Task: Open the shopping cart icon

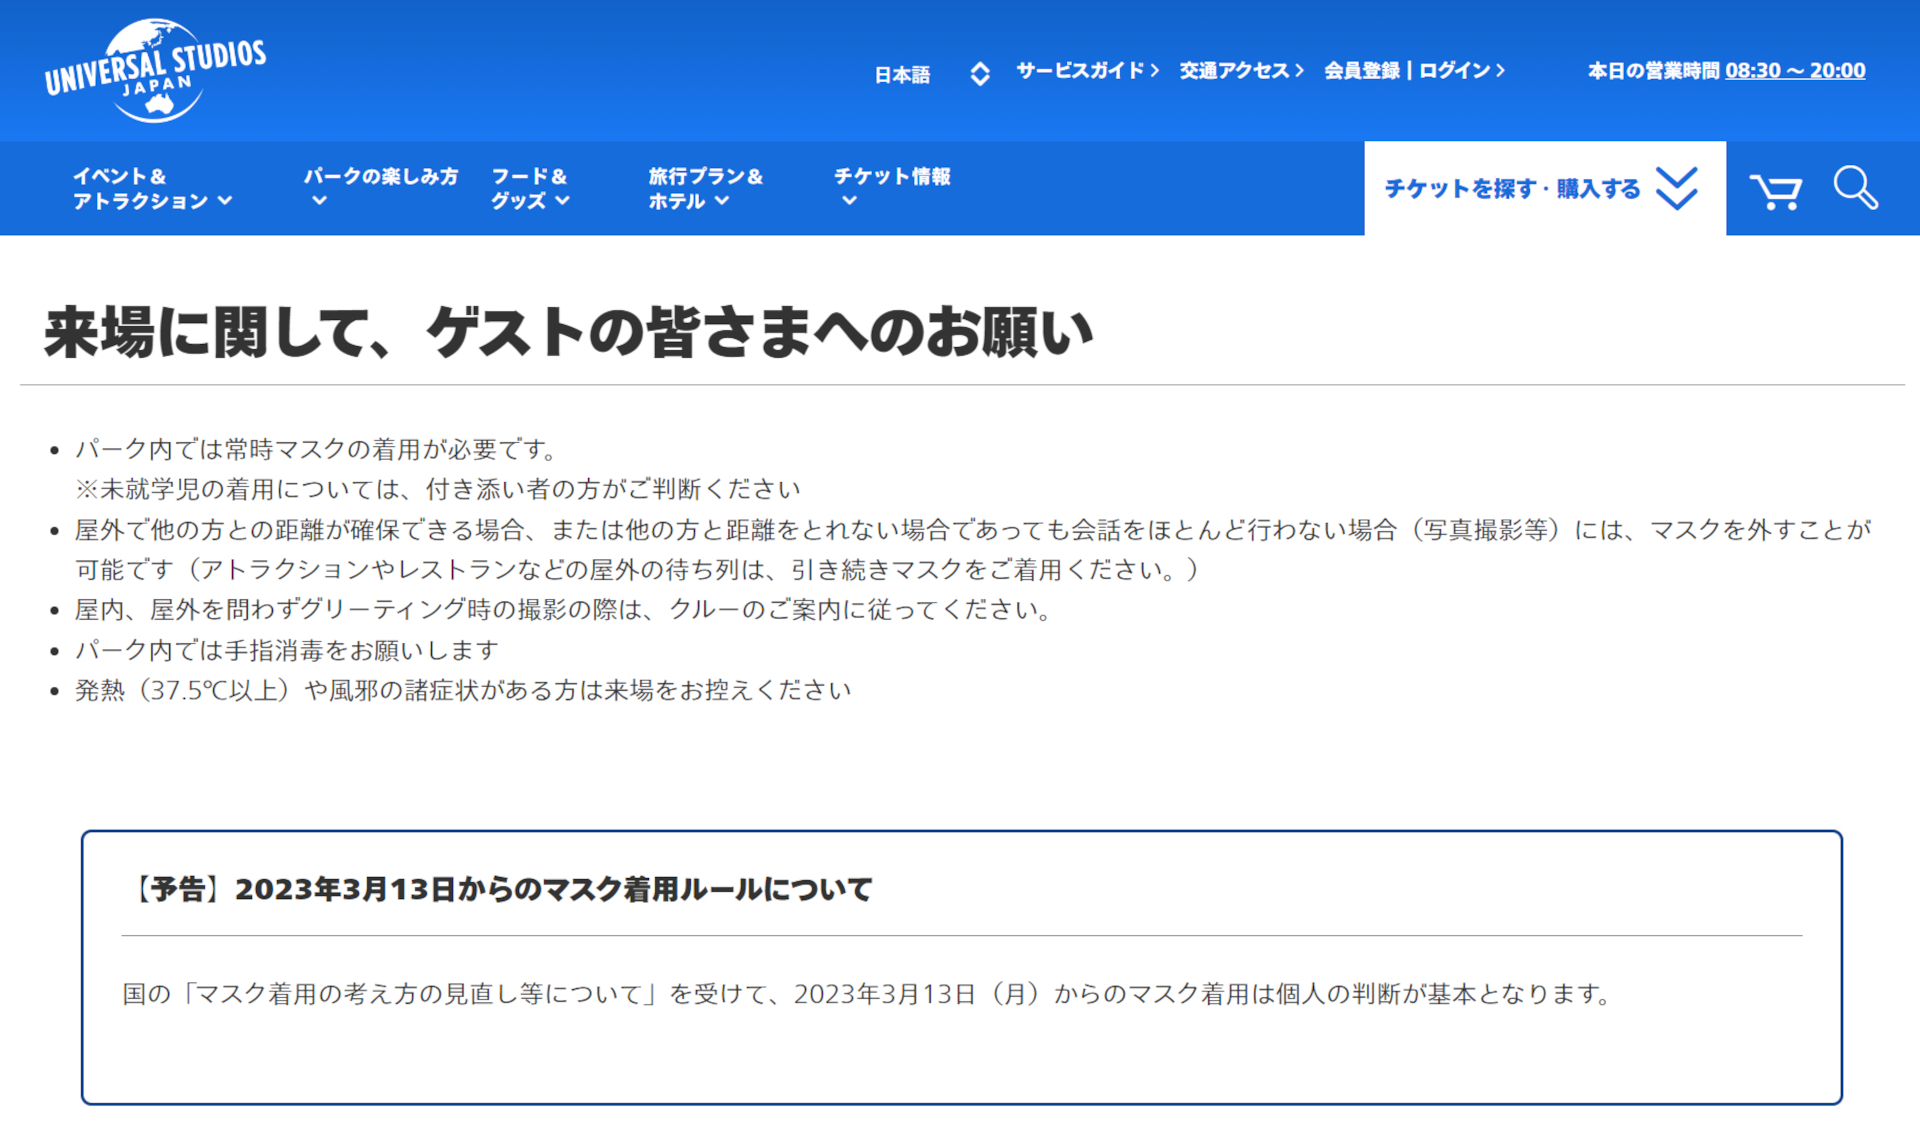Action: pos(1777,188)
